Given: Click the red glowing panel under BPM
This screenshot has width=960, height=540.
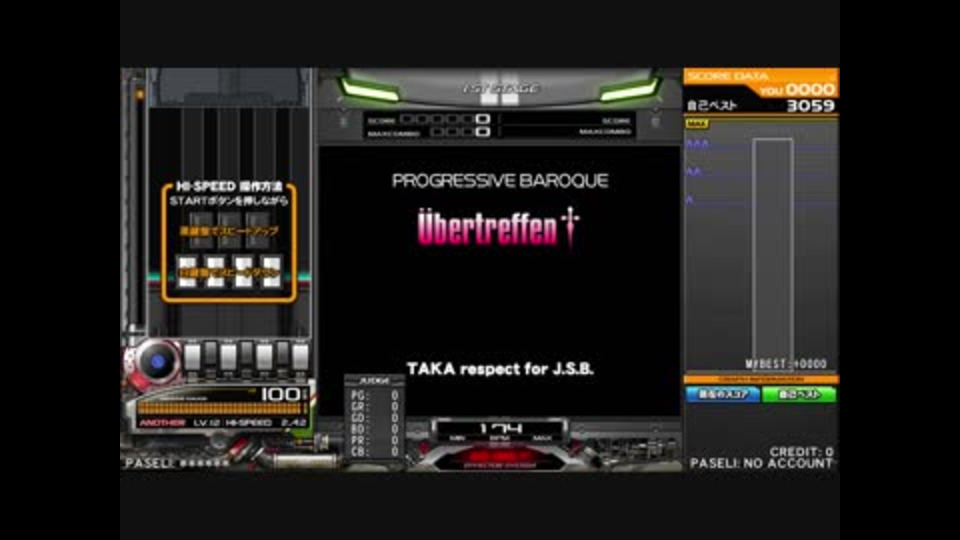Looking at the screenshot, I should click(x=500, y=457).
